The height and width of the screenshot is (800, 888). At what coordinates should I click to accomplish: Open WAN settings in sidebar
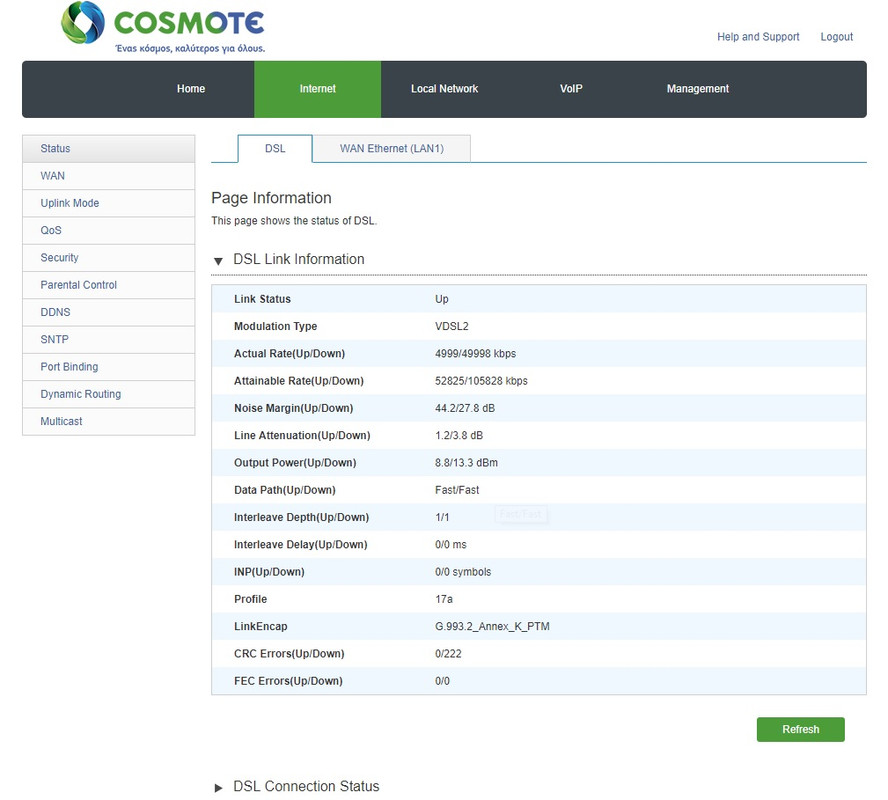coord(109,176)
